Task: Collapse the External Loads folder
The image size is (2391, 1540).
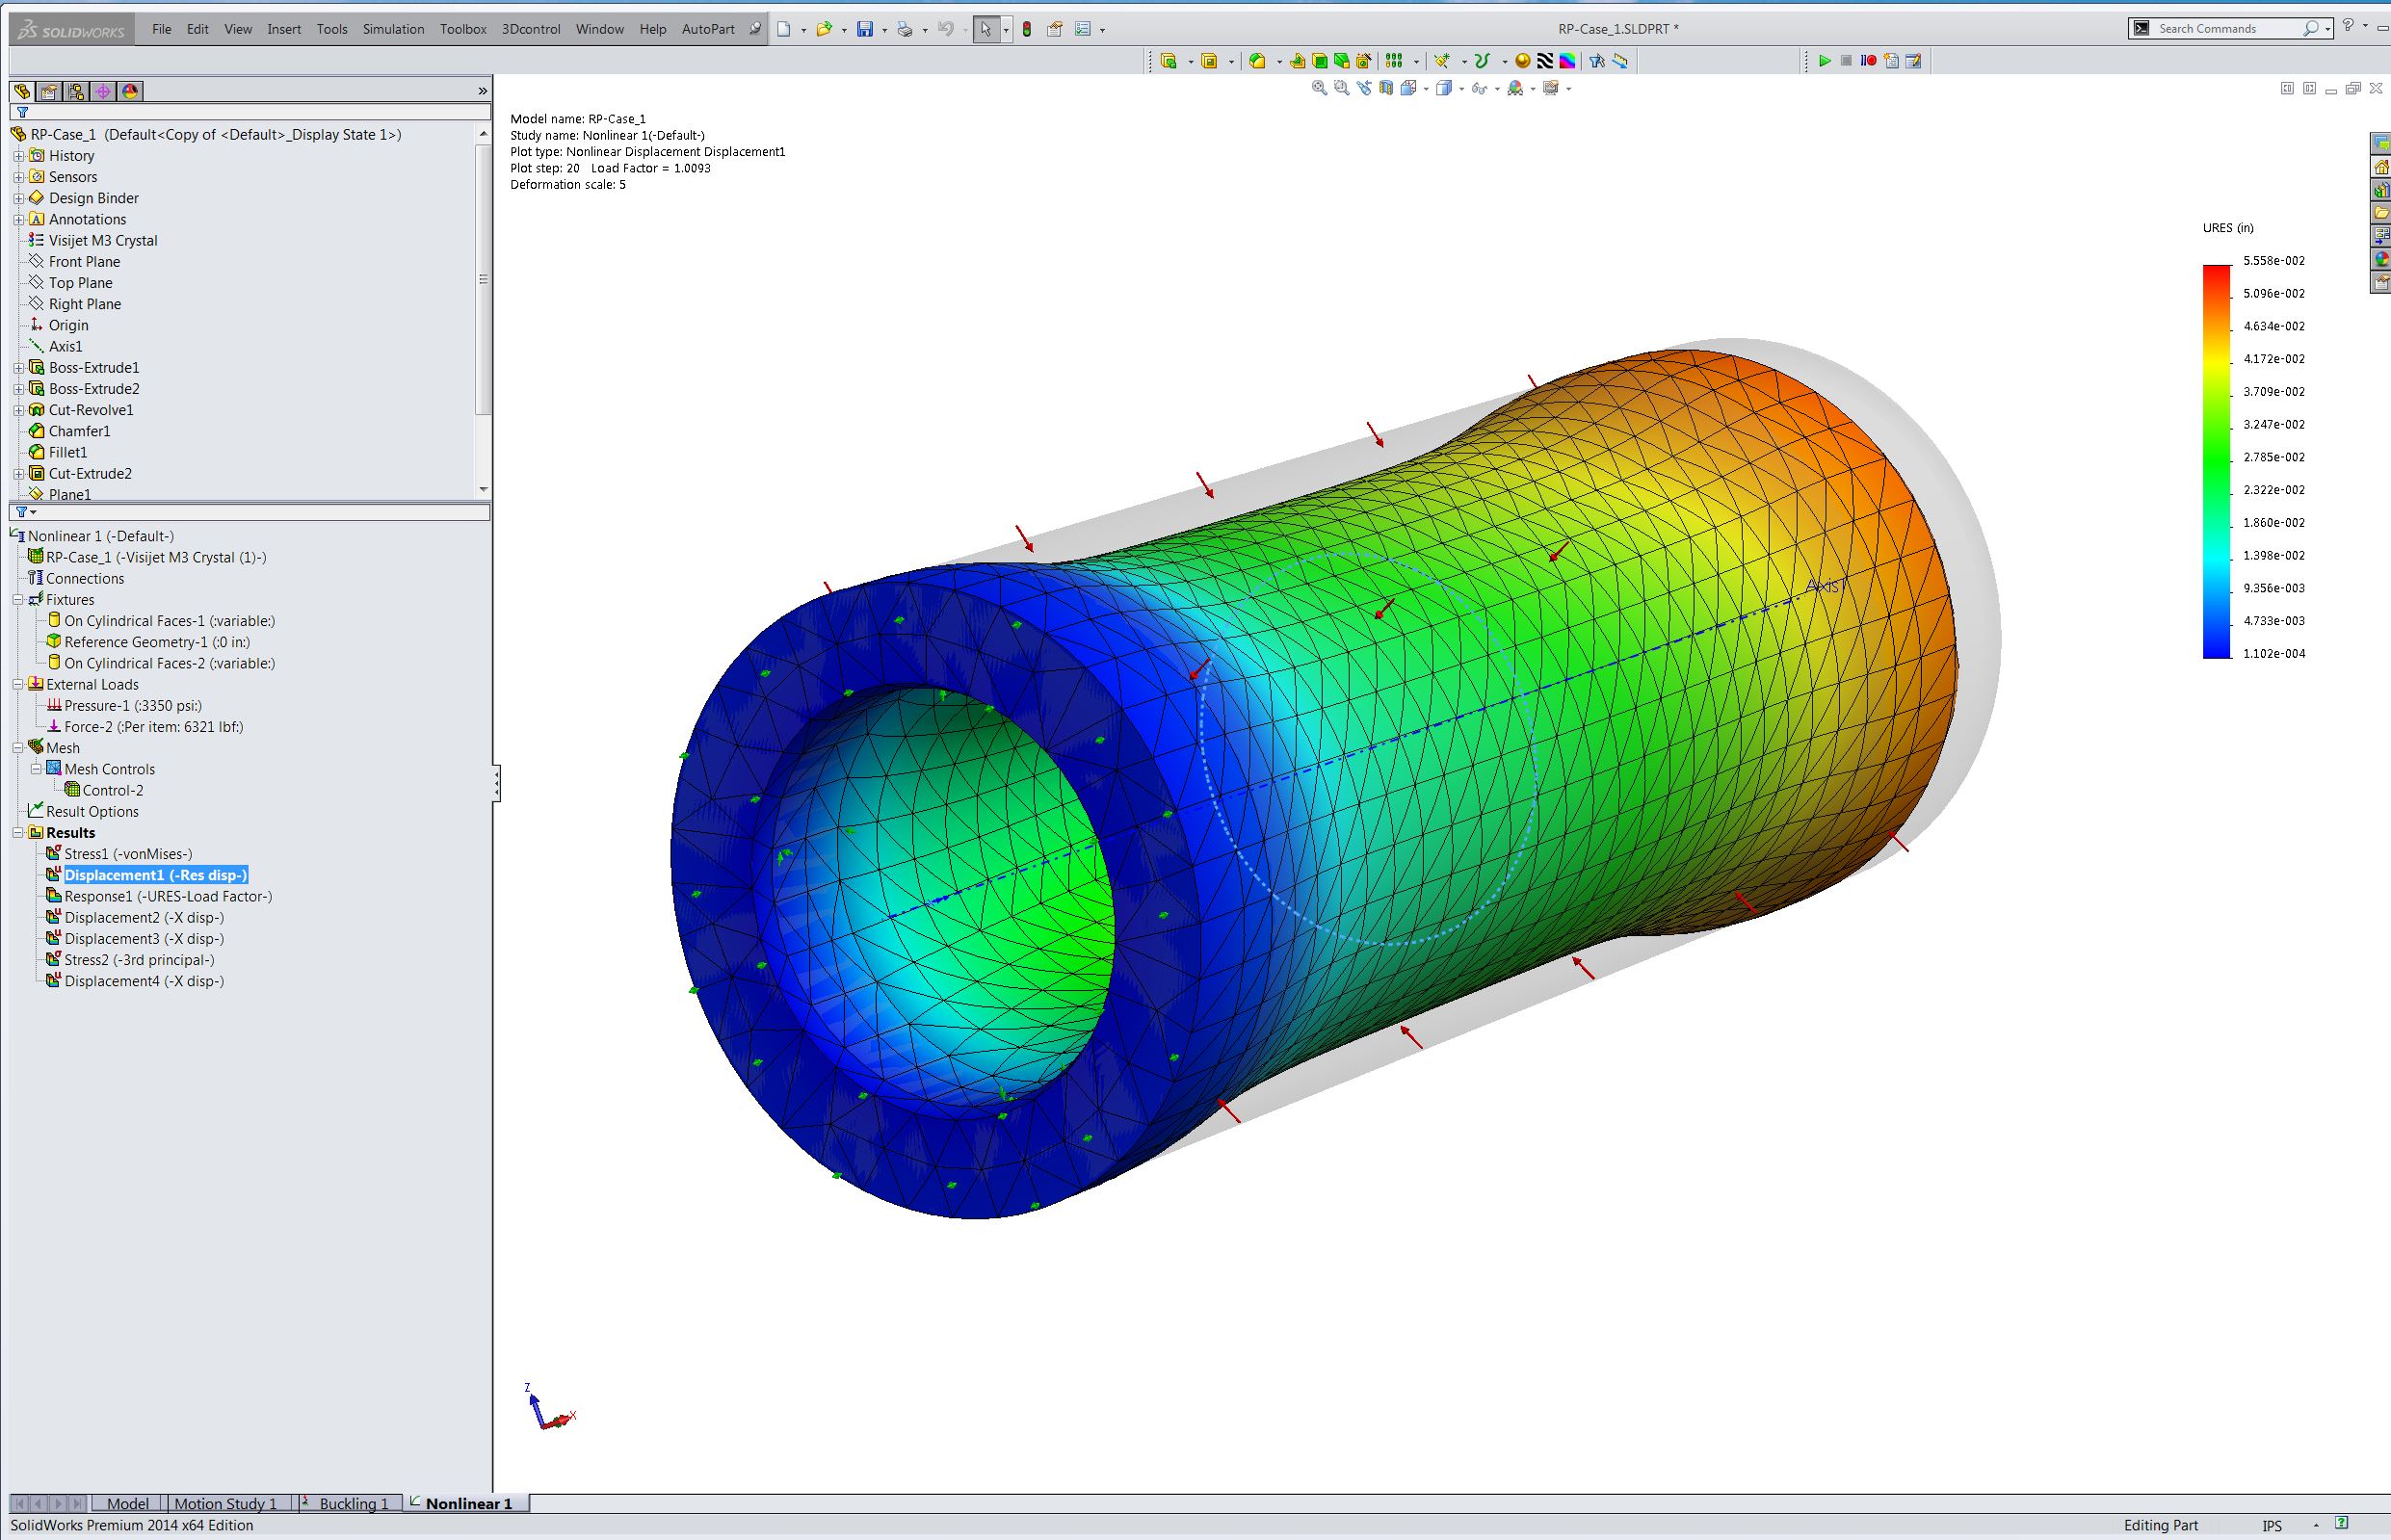Action: tap(18, 685)
